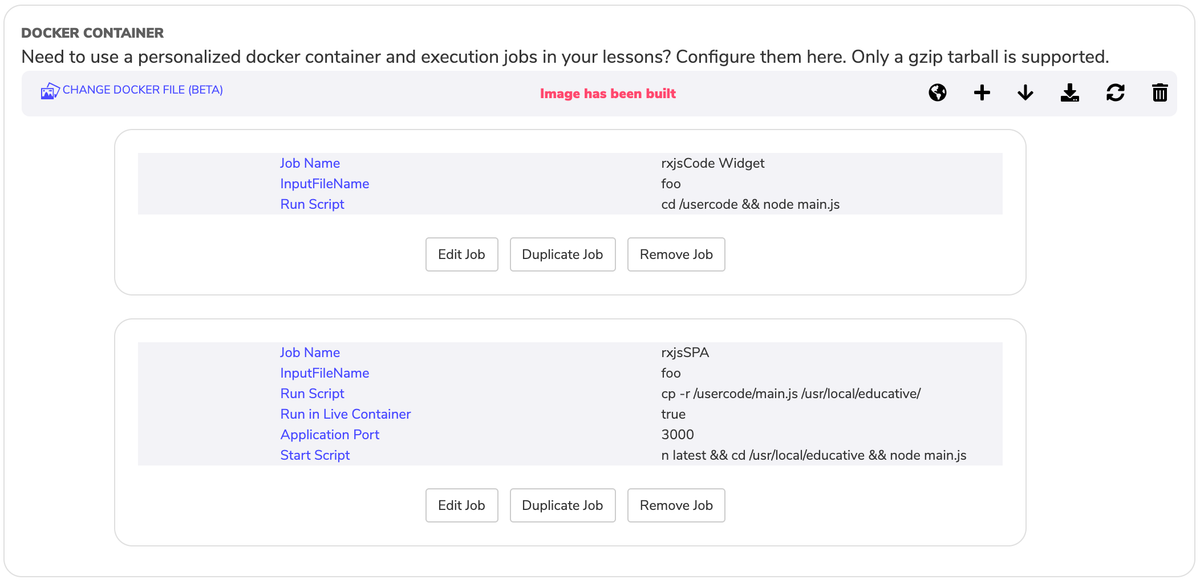Remove the rxjsCode Widget job
Image resolution: width=1200 pixels, height=583 pixels.
coord(676,254)
